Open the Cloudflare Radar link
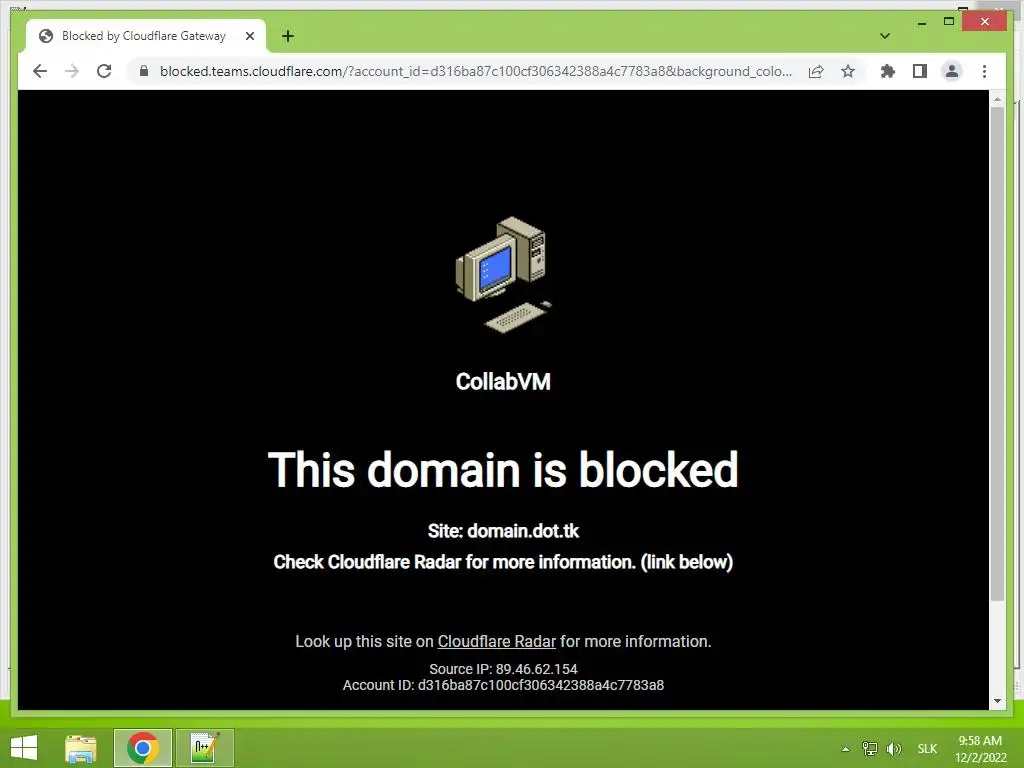 [x=496, y=641]
